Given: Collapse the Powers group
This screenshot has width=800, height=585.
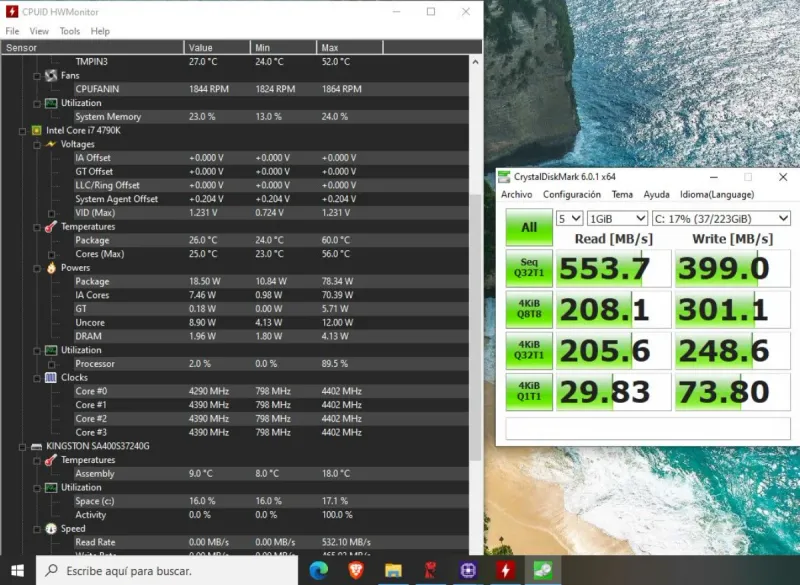Looking at the screenshot, I should click(x=37, y=268).
